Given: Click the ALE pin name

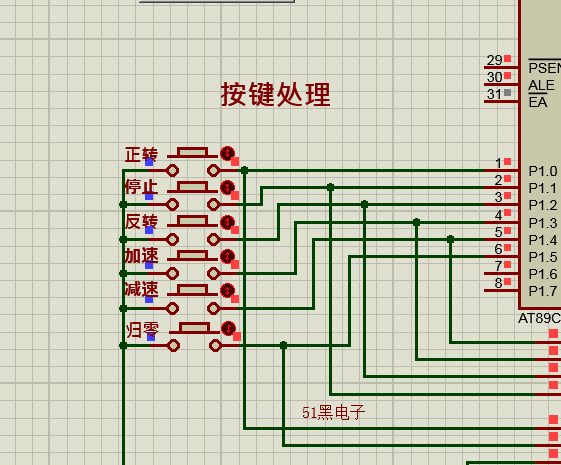Looking at the screenshot, I should tap(541, 85).
